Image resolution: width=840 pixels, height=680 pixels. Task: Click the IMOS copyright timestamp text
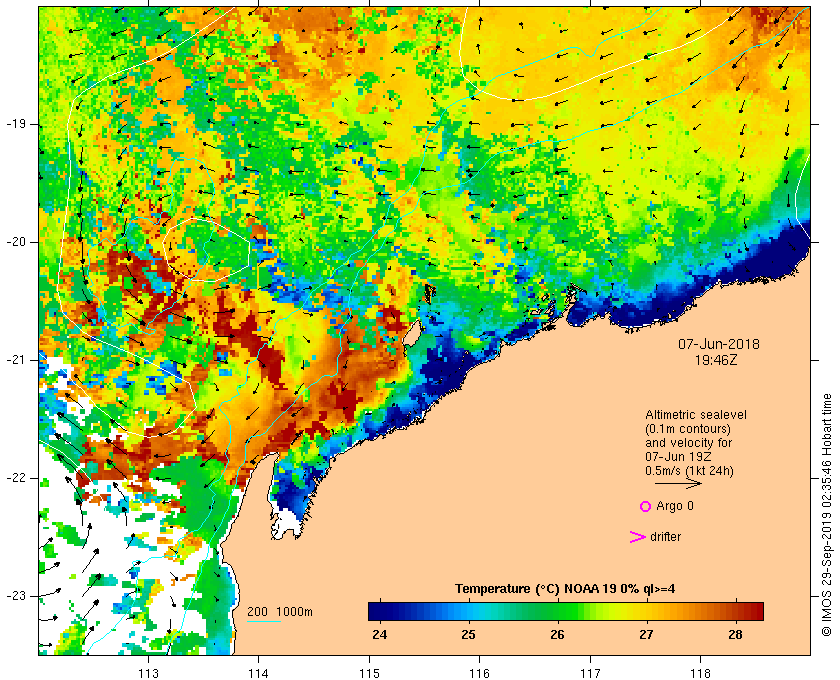826,515
